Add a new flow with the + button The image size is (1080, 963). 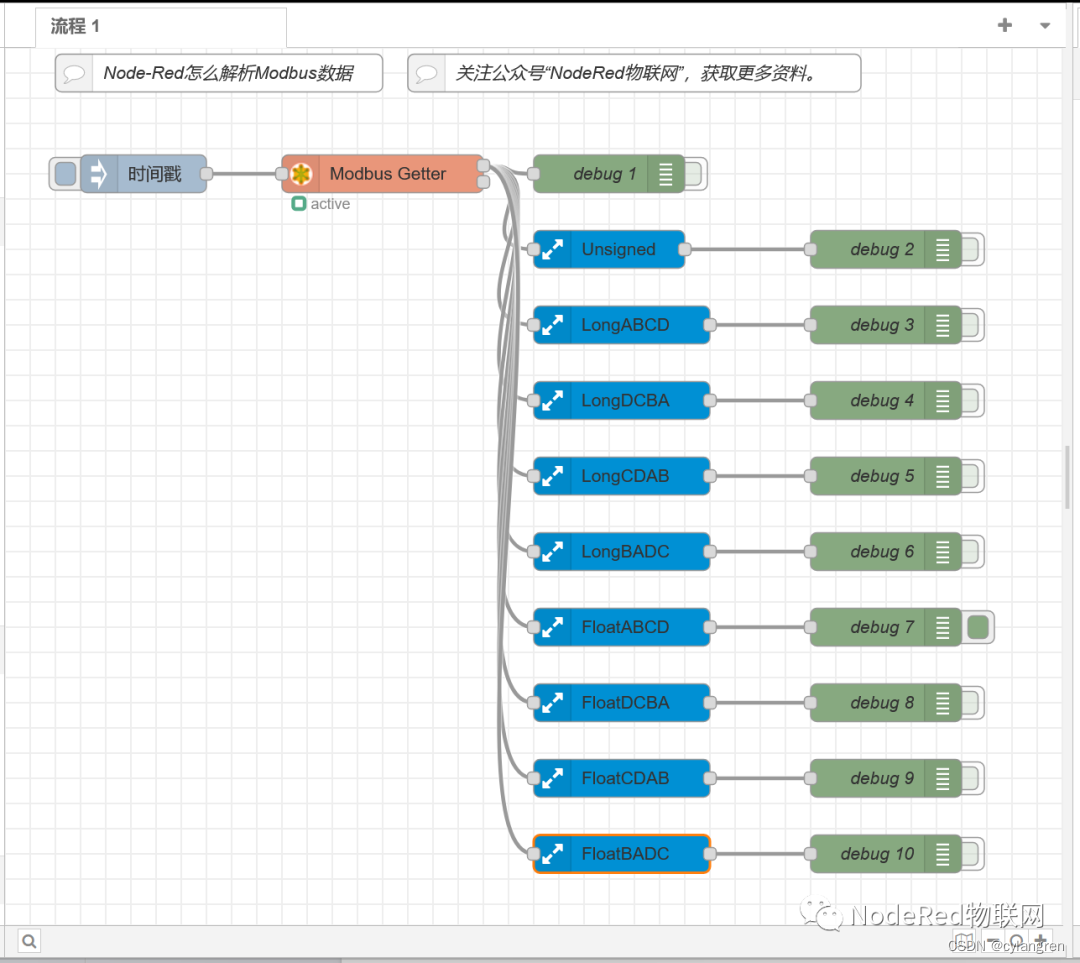point(1004,26)
